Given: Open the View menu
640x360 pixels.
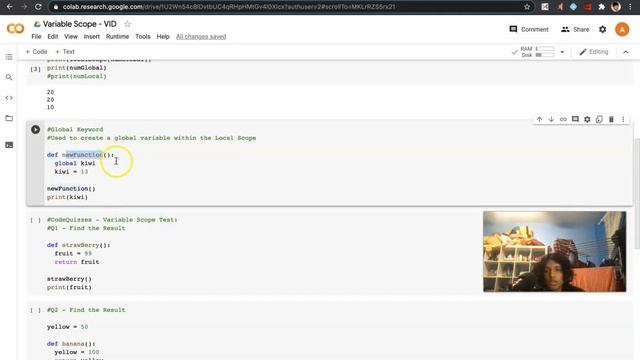Looking at the screenshot, I should 71,36.
